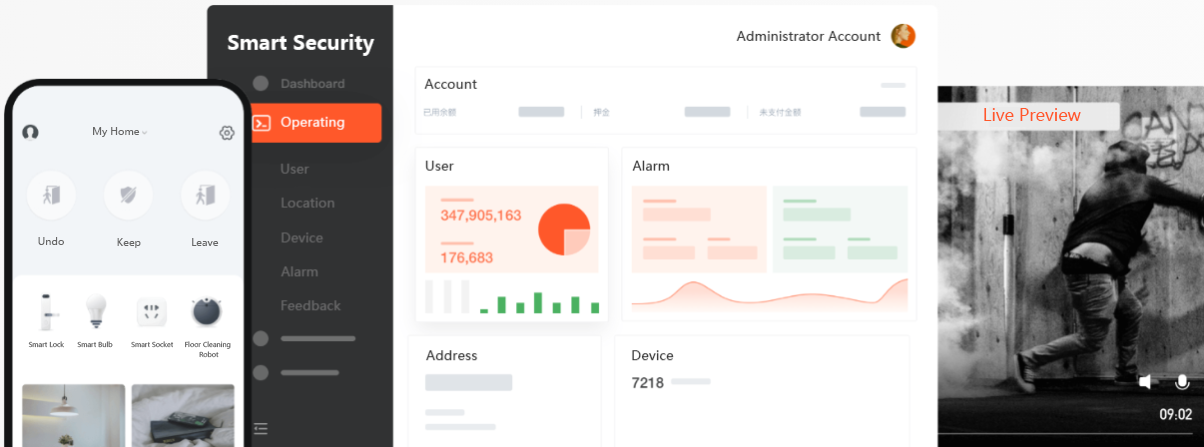Go to Device in the sidebar
1204x447 pixels.
coord(301,238)
